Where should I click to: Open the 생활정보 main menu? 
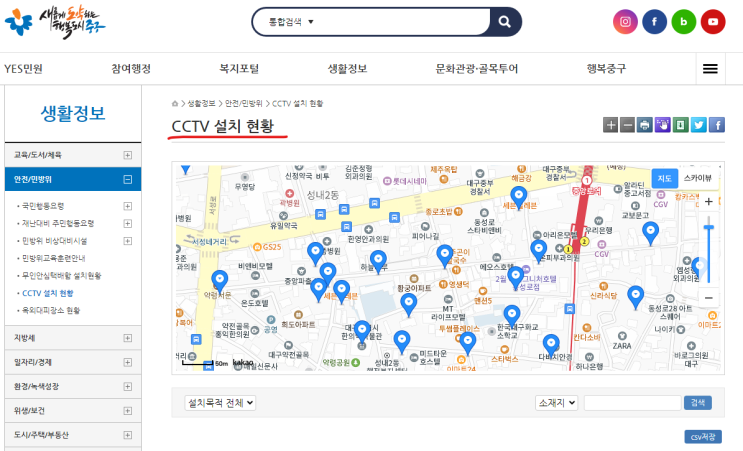coord(347,69)
